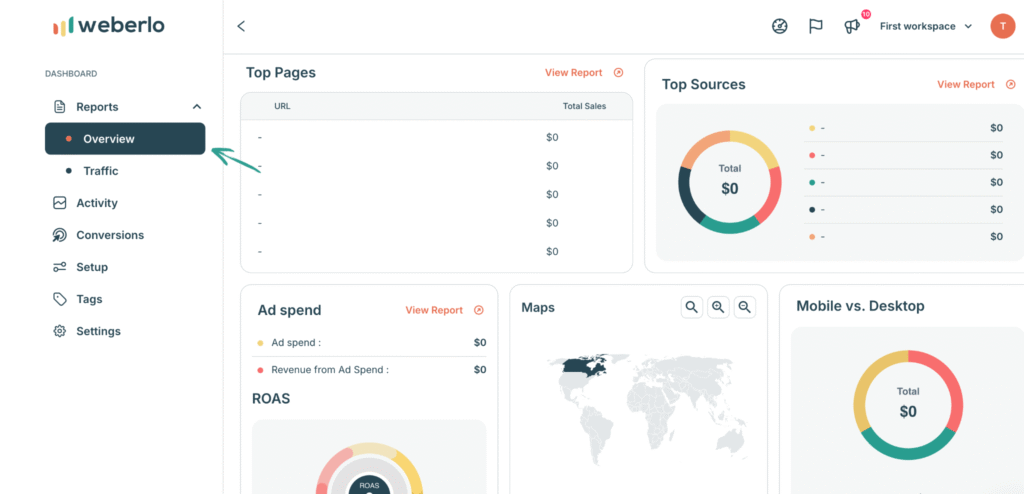Select the Traffic menu item
The width and height of the screenshot is (1024, 494).
tap(101, 171)
